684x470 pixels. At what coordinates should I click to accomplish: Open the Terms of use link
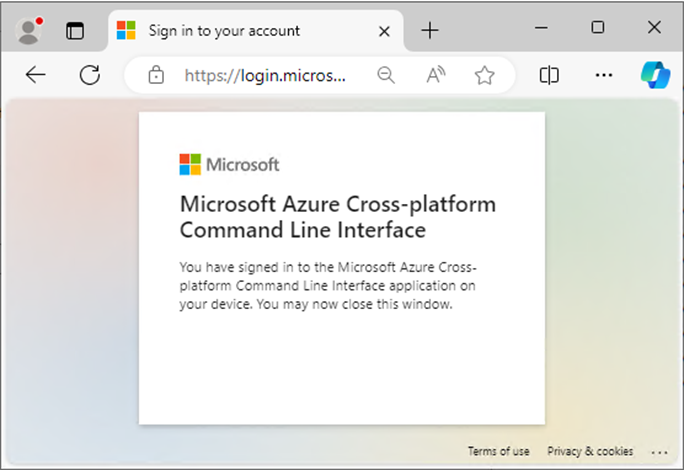click(499, 451)
